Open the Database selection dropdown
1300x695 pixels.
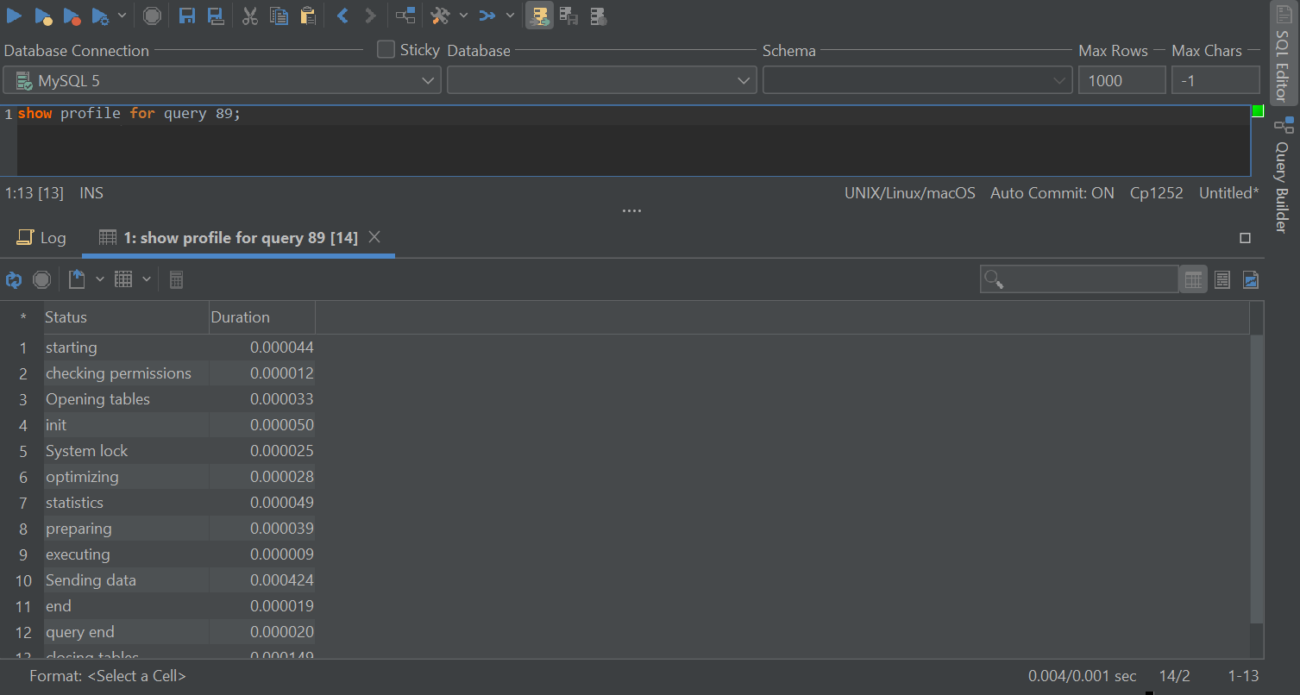pyautogui.click(x=744, y=79)
